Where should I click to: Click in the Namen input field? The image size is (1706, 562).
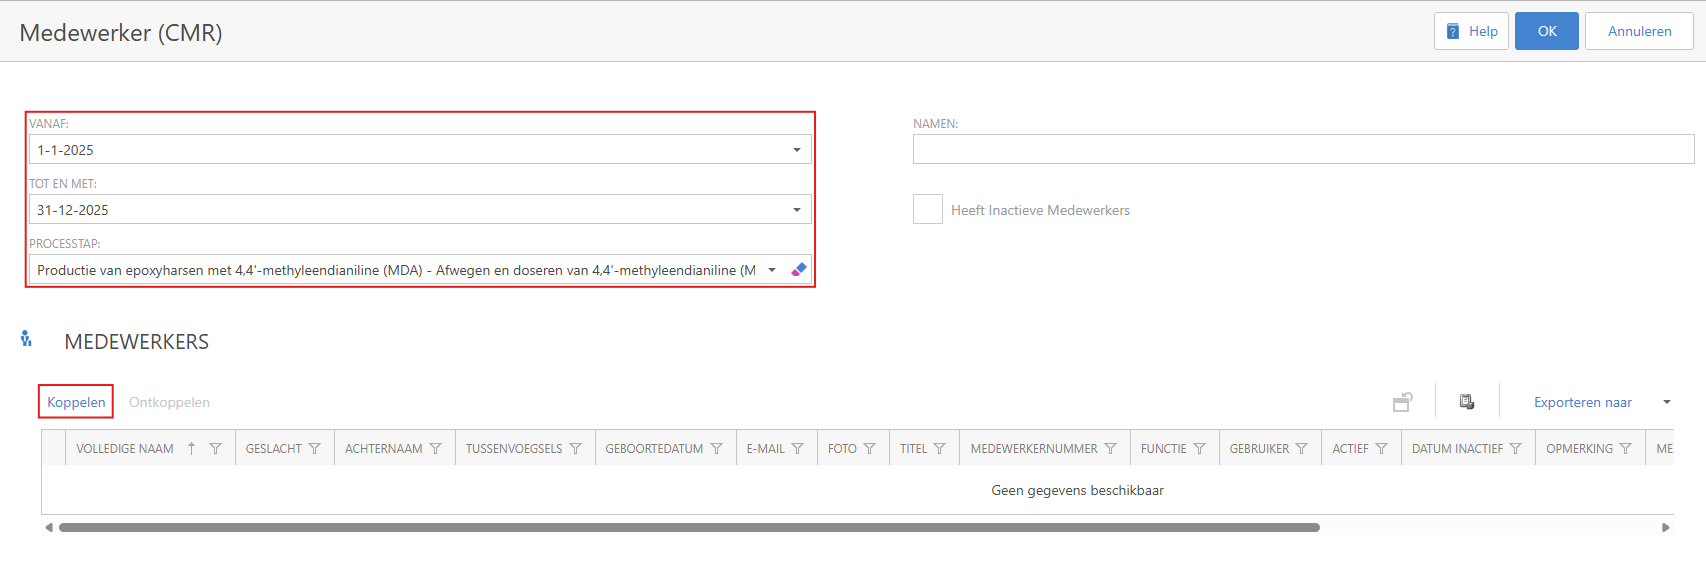pyautogui.click(x=1303, y=149)
